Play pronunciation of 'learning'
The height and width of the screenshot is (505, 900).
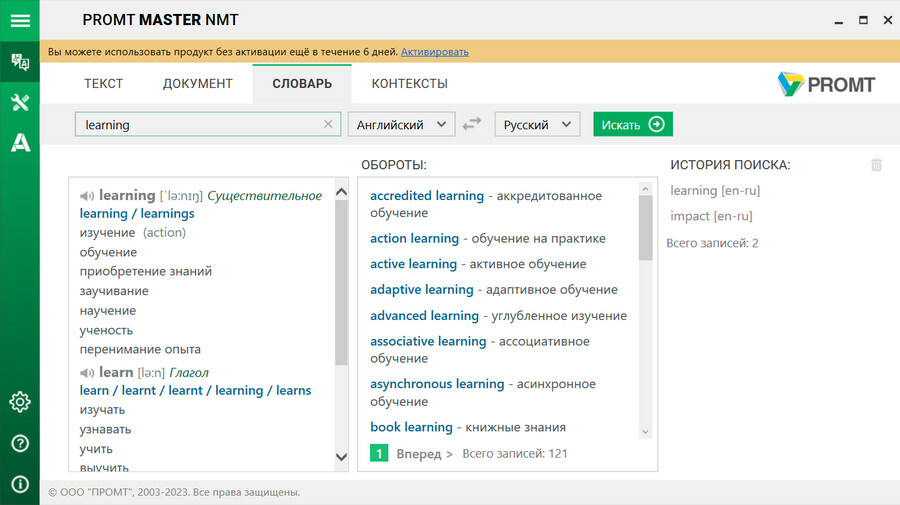[87, 196]
